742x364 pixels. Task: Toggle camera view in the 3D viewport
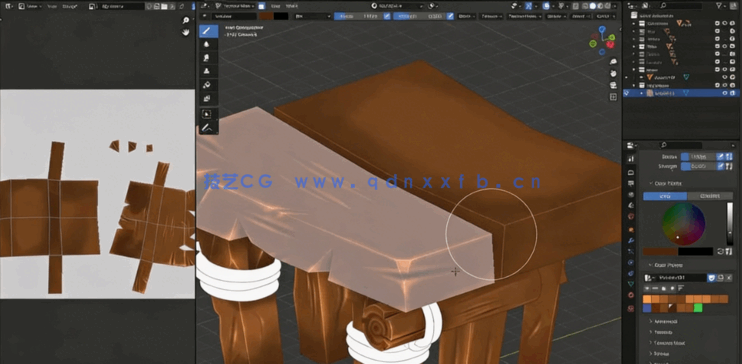[x=613, y=85]
